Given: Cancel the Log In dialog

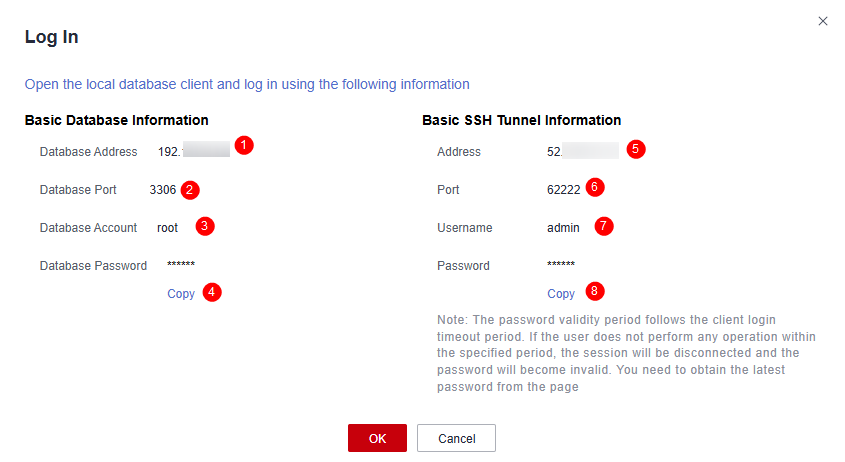Looking at the screenshot, I should (x=456, y=438).
